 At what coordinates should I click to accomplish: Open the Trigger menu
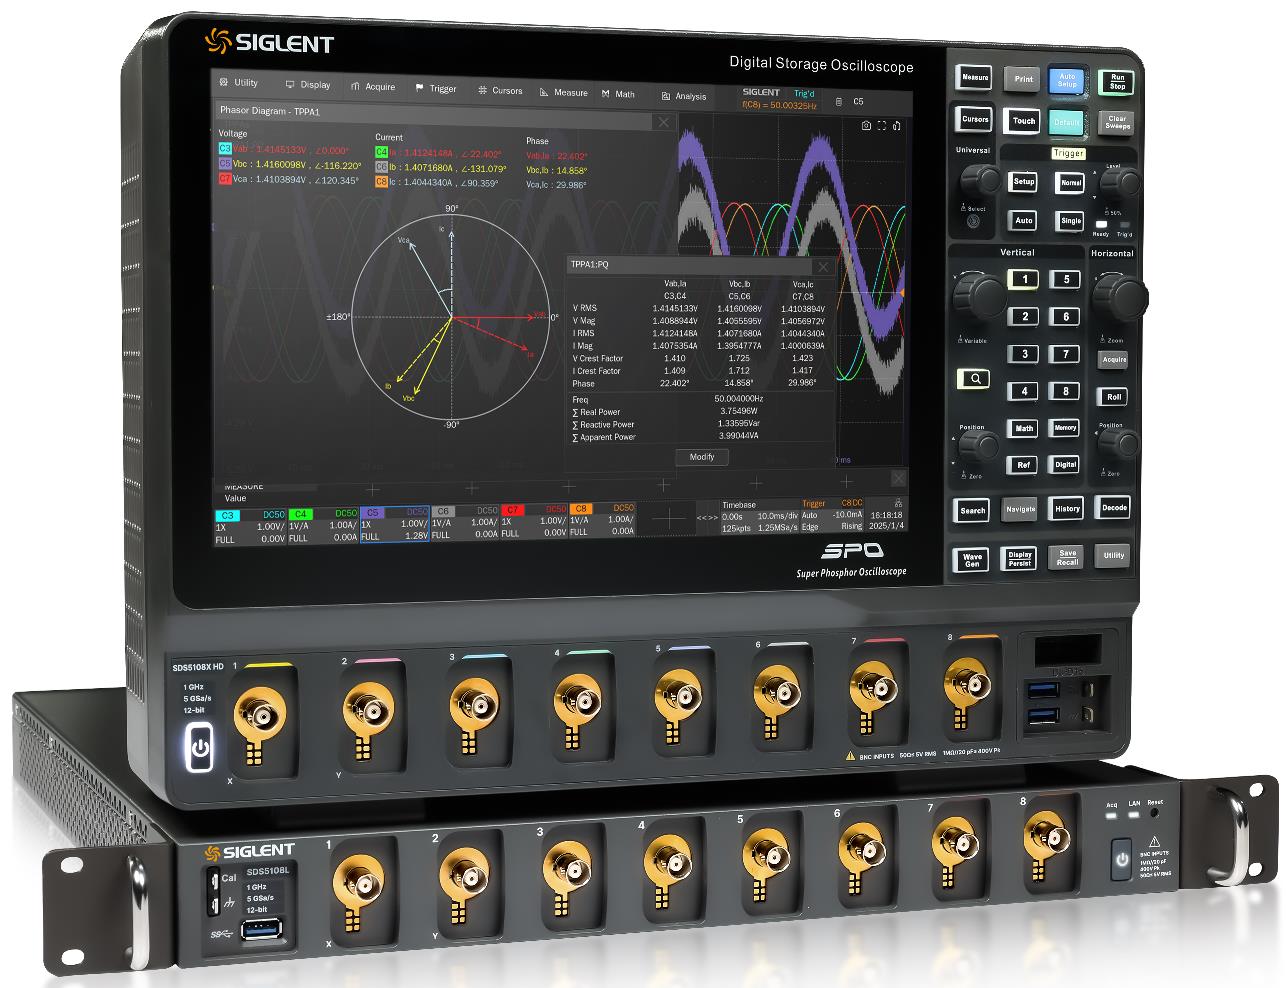[x=436, y=88]
